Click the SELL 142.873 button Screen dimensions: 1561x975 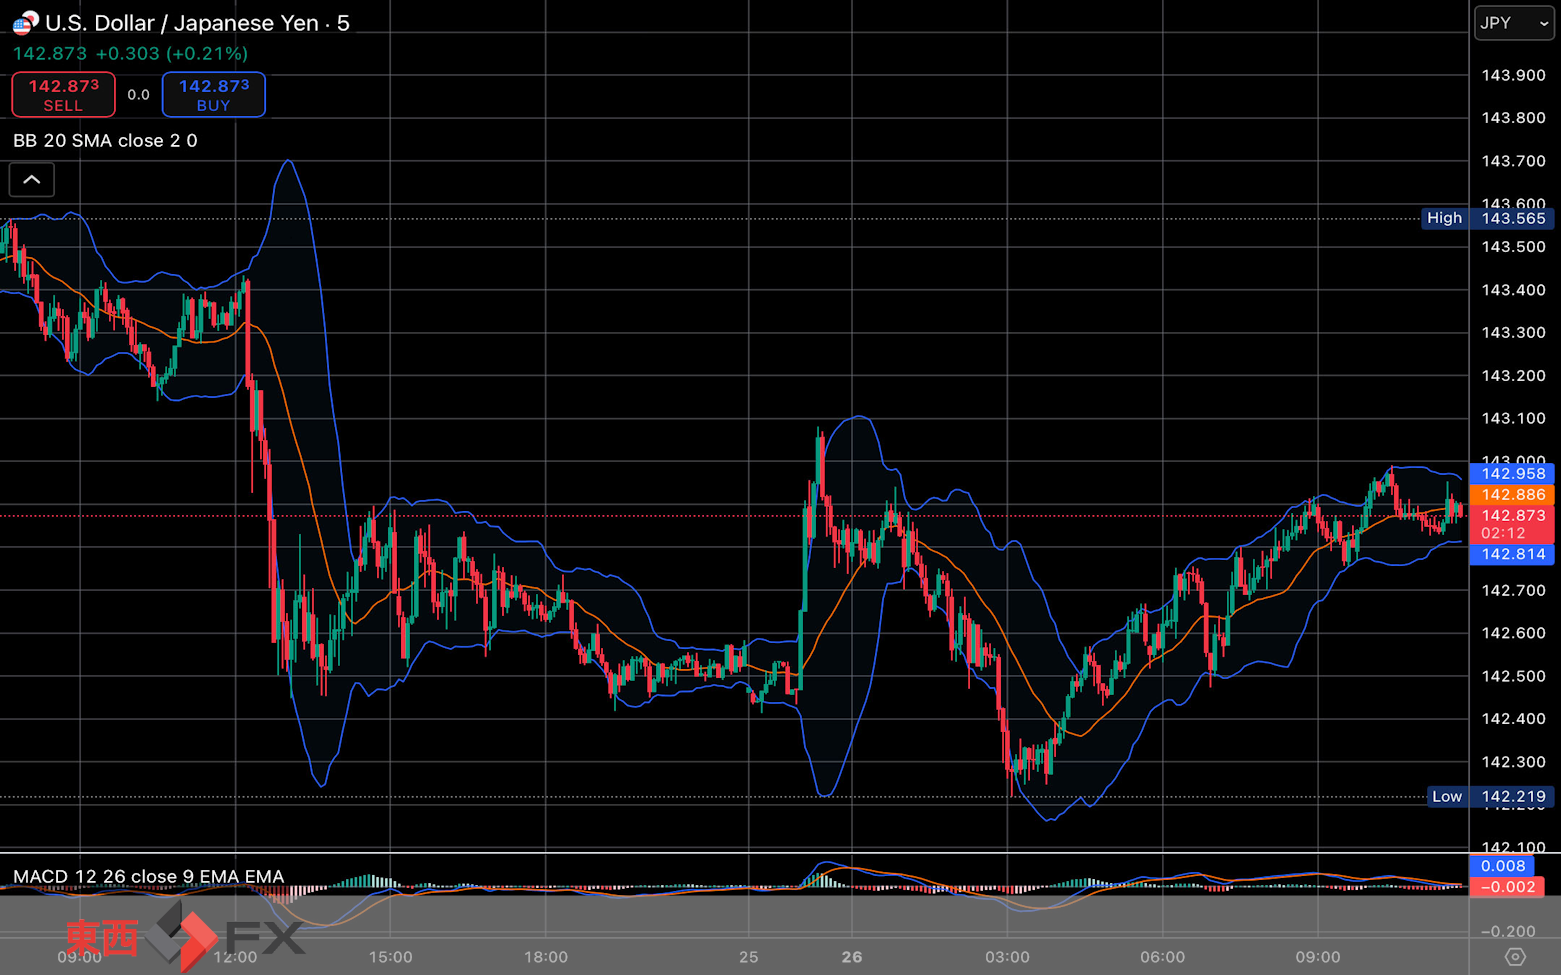click(x=63, y=95)
